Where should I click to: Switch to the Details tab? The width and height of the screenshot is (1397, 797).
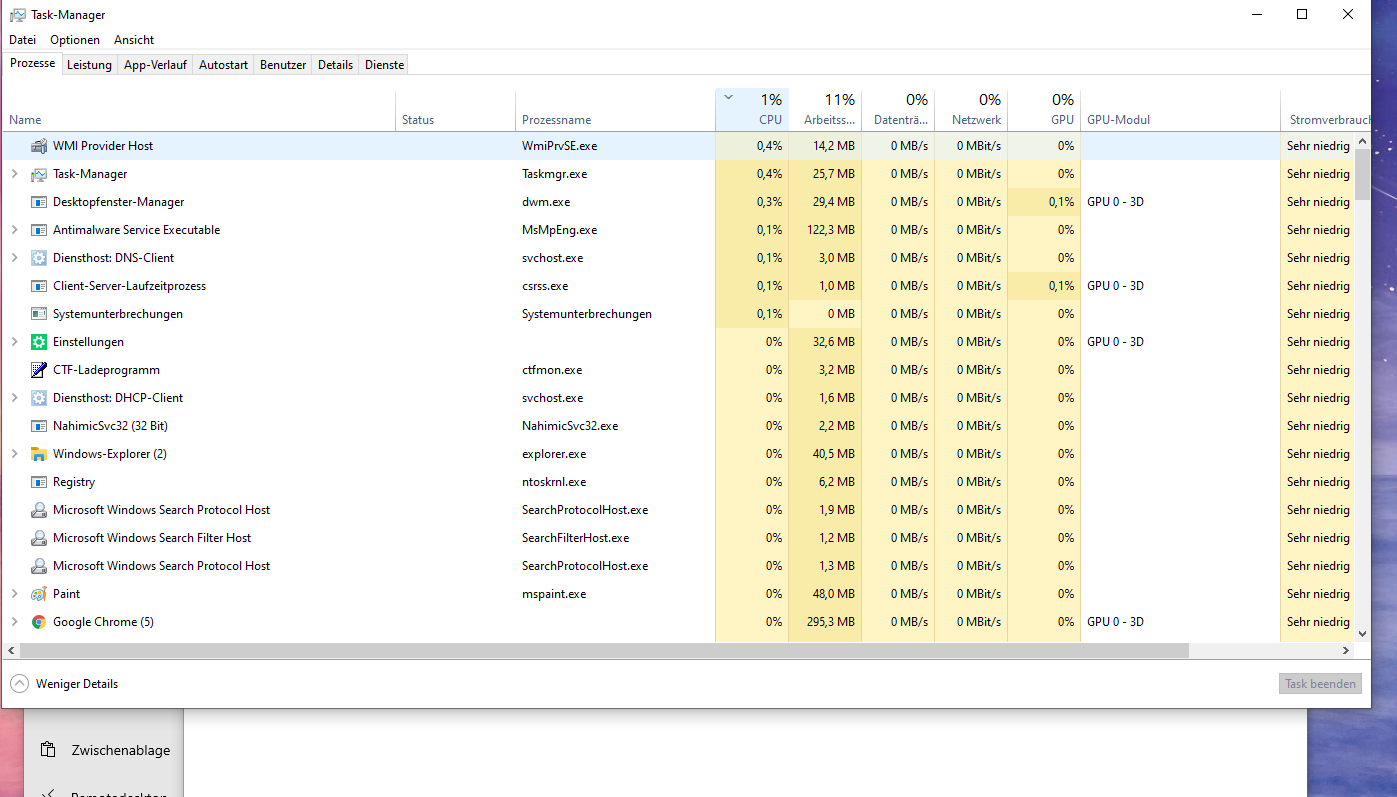click(335, 65)
